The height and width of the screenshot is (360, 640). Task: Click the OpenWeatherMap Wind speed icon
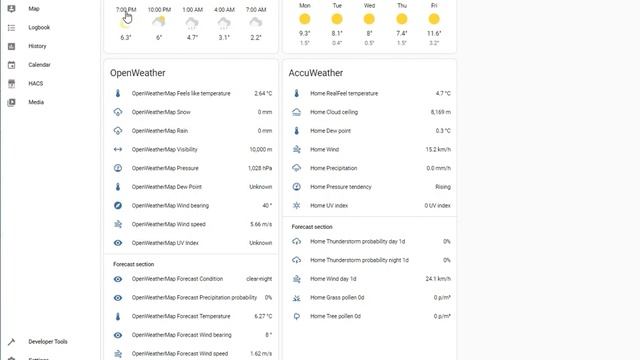coord(118,224)
